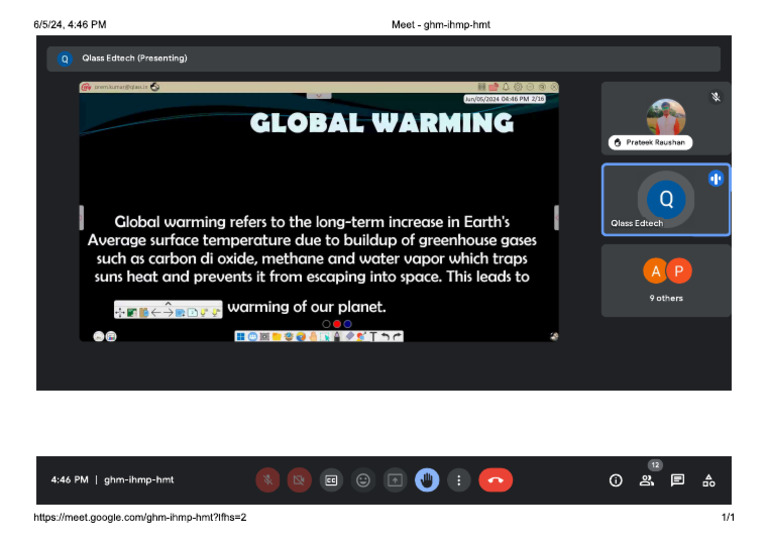Open the chat with everyone panel

pos(678,480)
